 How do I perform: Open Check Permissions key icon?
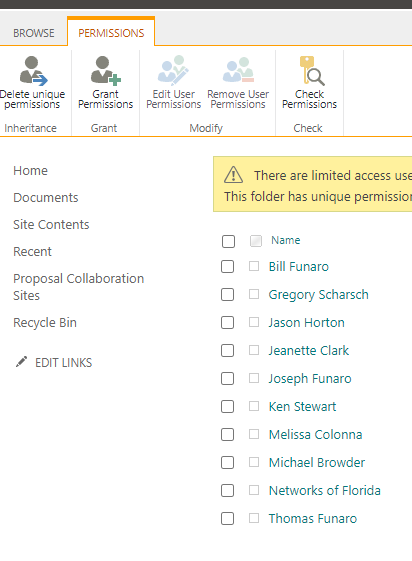311,71
